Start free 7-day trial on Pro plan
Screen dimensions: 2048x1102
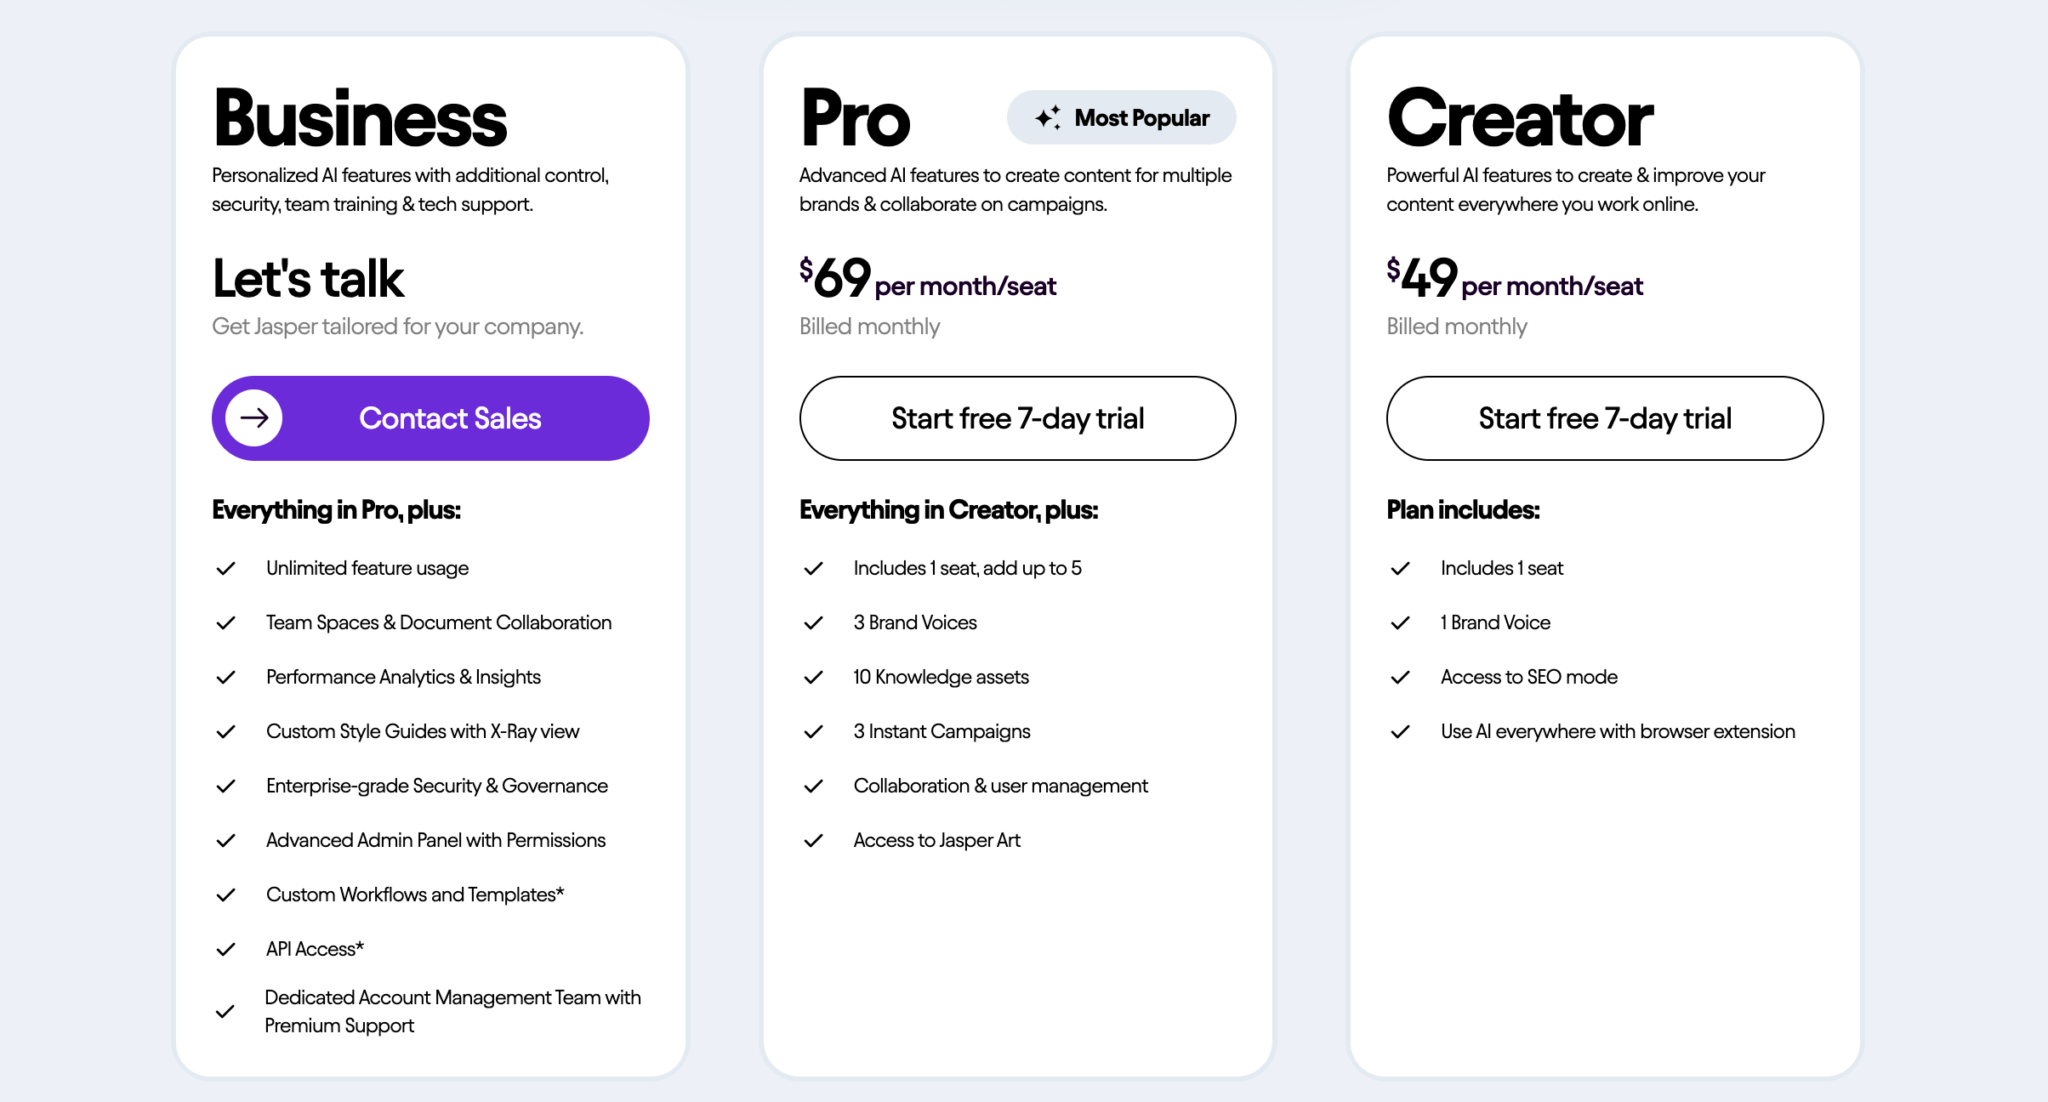[x=1016, y=418]
